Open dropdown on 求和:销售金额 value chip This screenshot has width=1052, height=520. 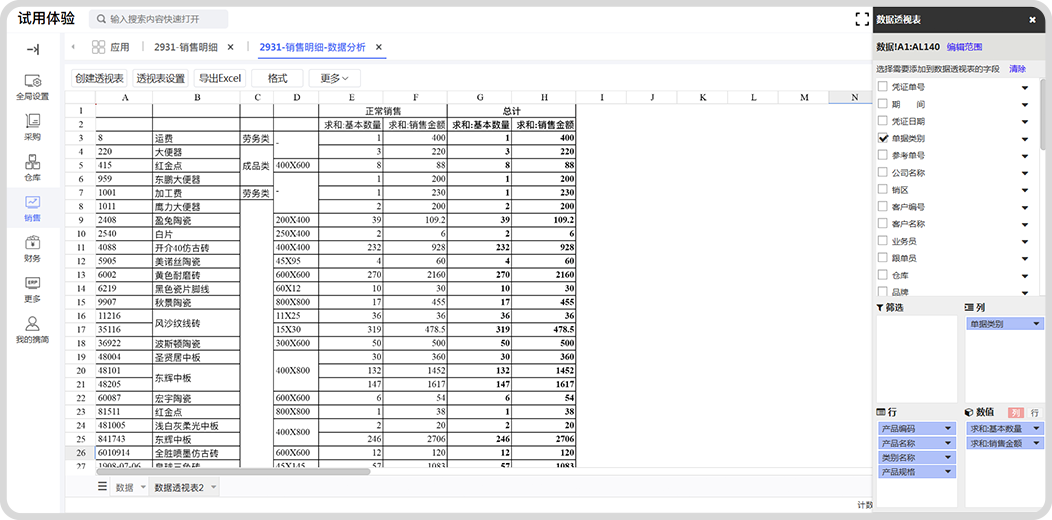[x=1037, y=443]
